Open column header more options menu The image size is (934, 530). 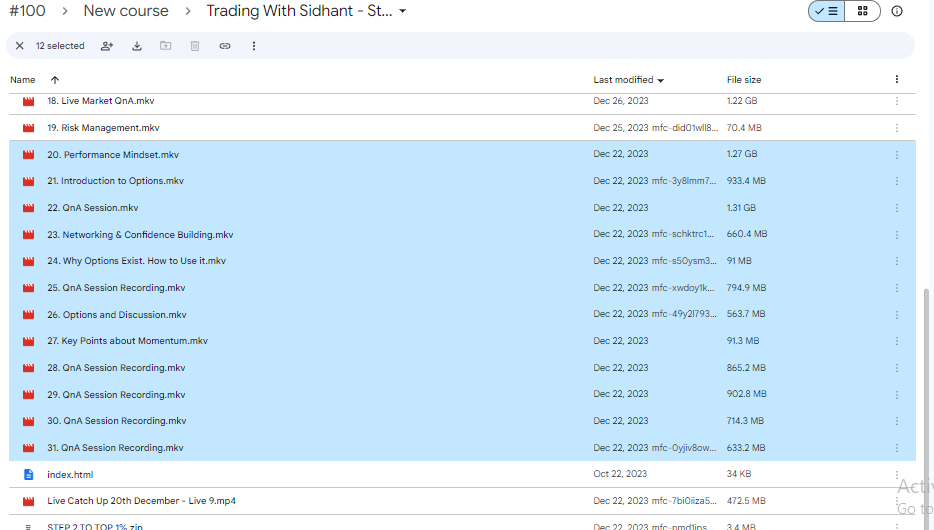point(896,80)
